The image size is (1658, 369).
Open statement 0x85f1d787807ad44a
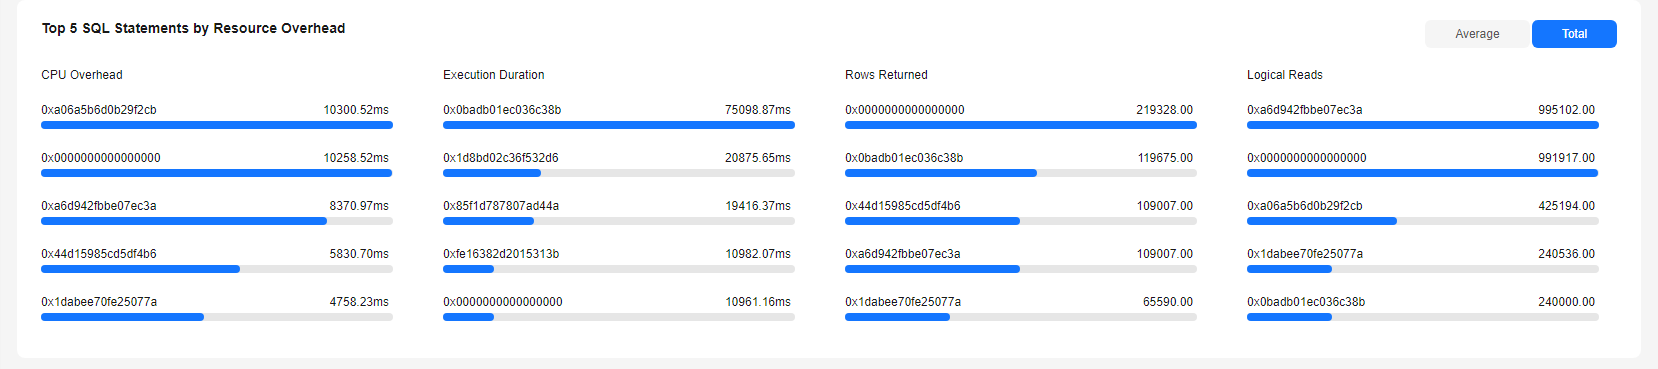[x=501, y=206]
